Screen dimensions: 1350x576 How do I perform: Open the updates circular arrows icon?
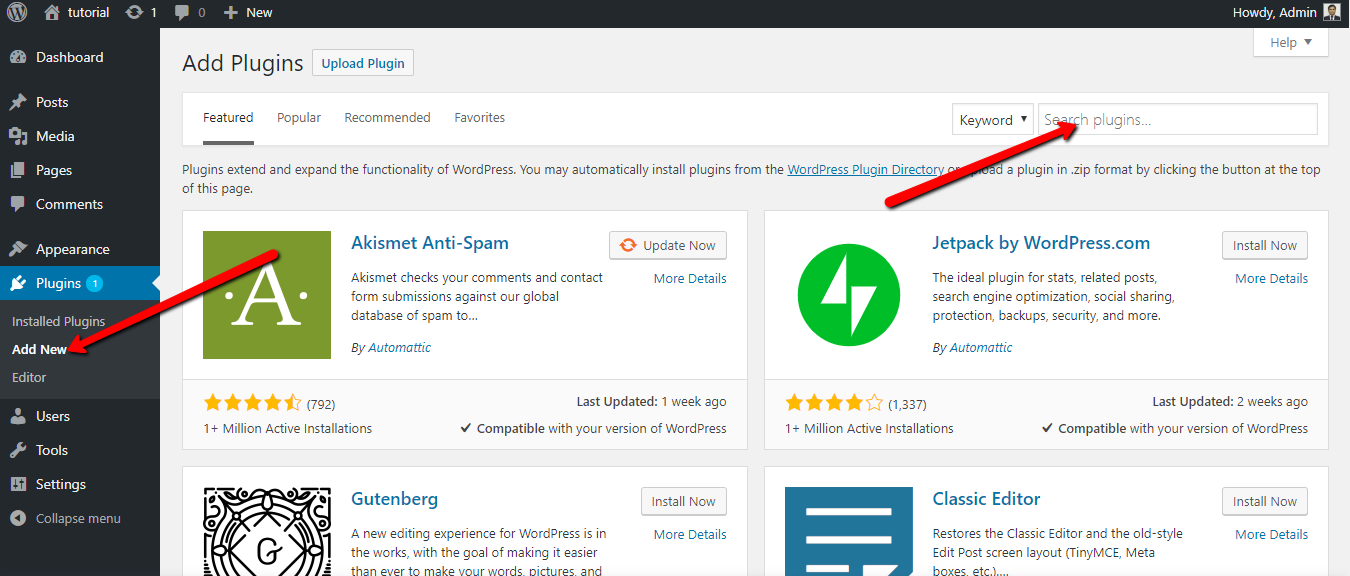(x=134, y=12)
